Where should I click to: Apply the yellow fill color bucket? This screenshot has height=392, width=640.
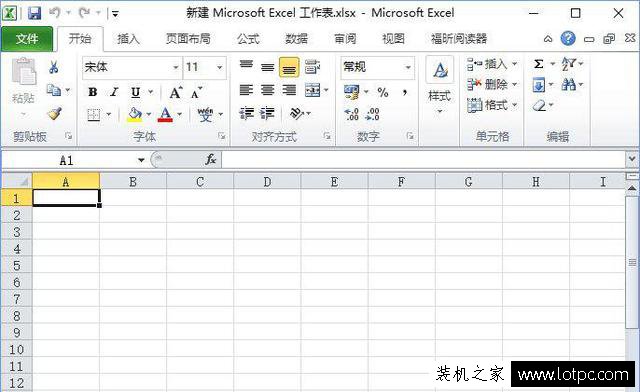[134, 115]
